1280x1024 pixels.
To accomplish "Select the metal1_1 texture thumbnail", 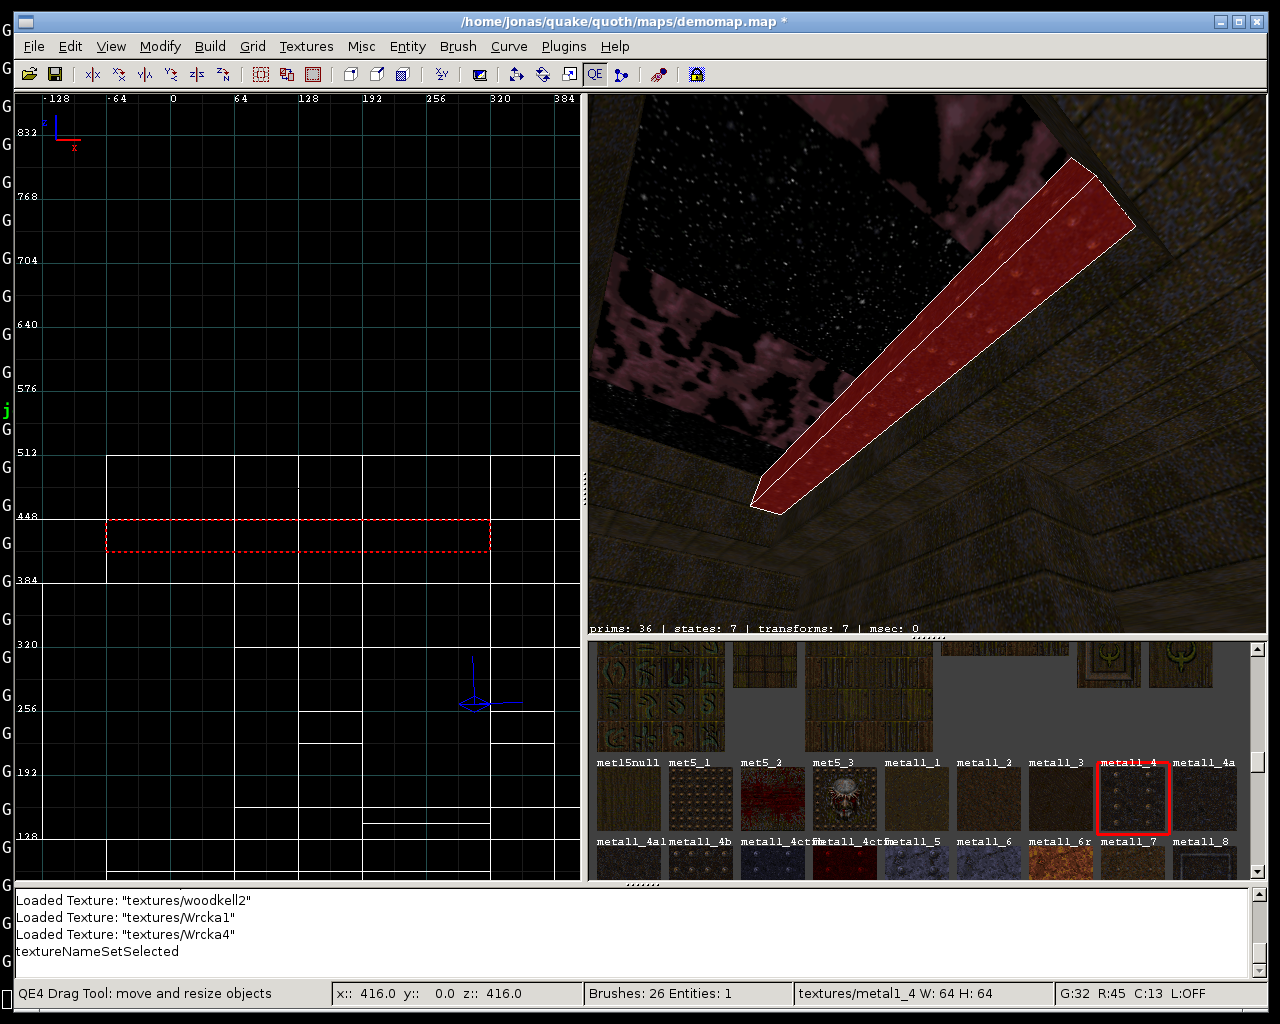I will [x=917, y=799].
